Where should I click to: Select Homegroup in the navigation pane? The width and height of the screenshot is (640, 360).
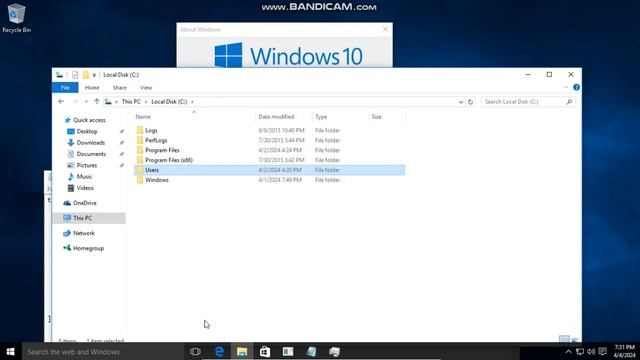click(88, 248)
